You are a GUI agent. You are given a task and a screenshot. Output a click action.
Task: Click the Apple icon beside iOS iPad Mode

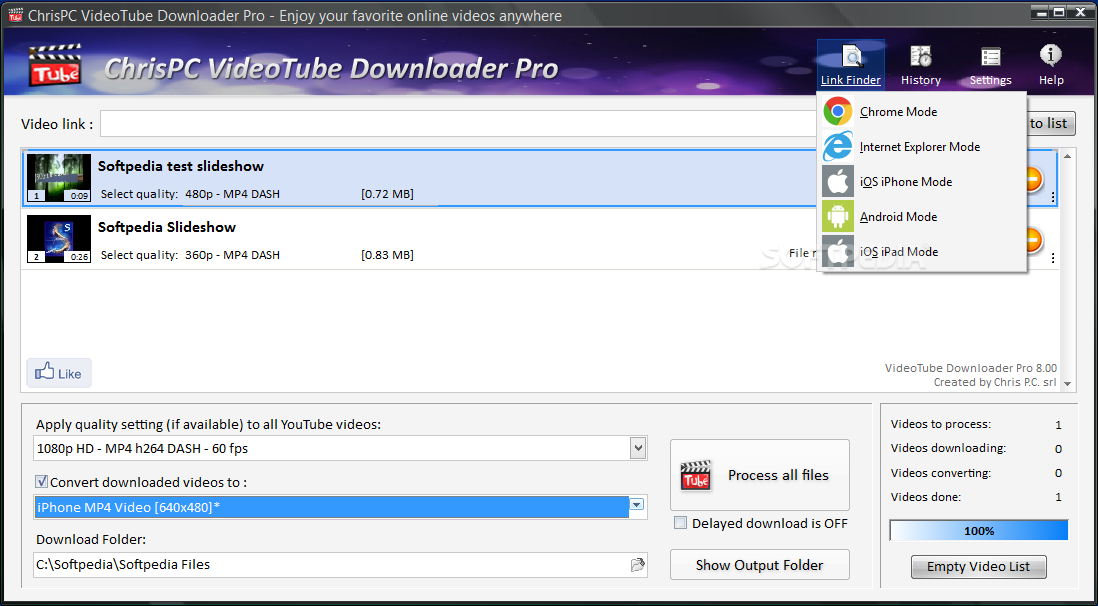[x=838, y=252]
